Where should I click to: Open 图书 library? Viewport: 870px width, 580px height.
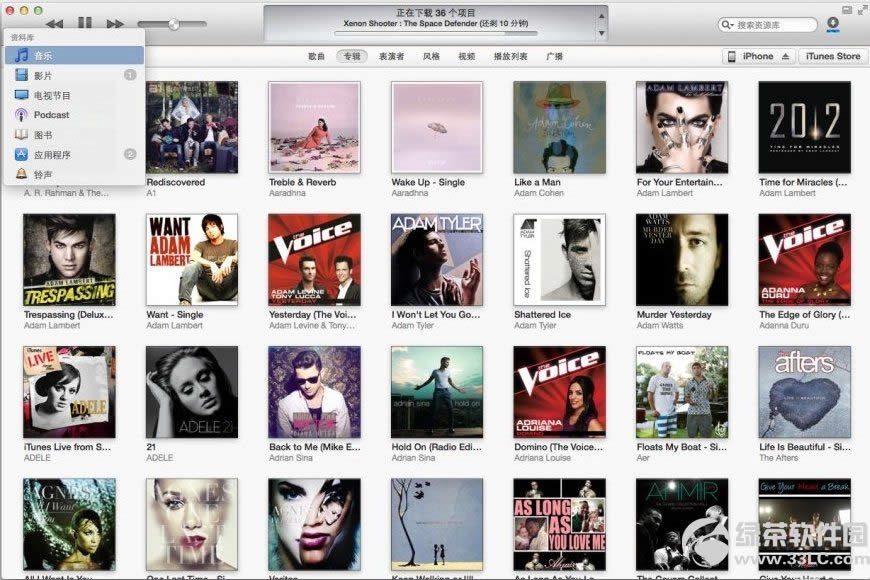point(74,135)
